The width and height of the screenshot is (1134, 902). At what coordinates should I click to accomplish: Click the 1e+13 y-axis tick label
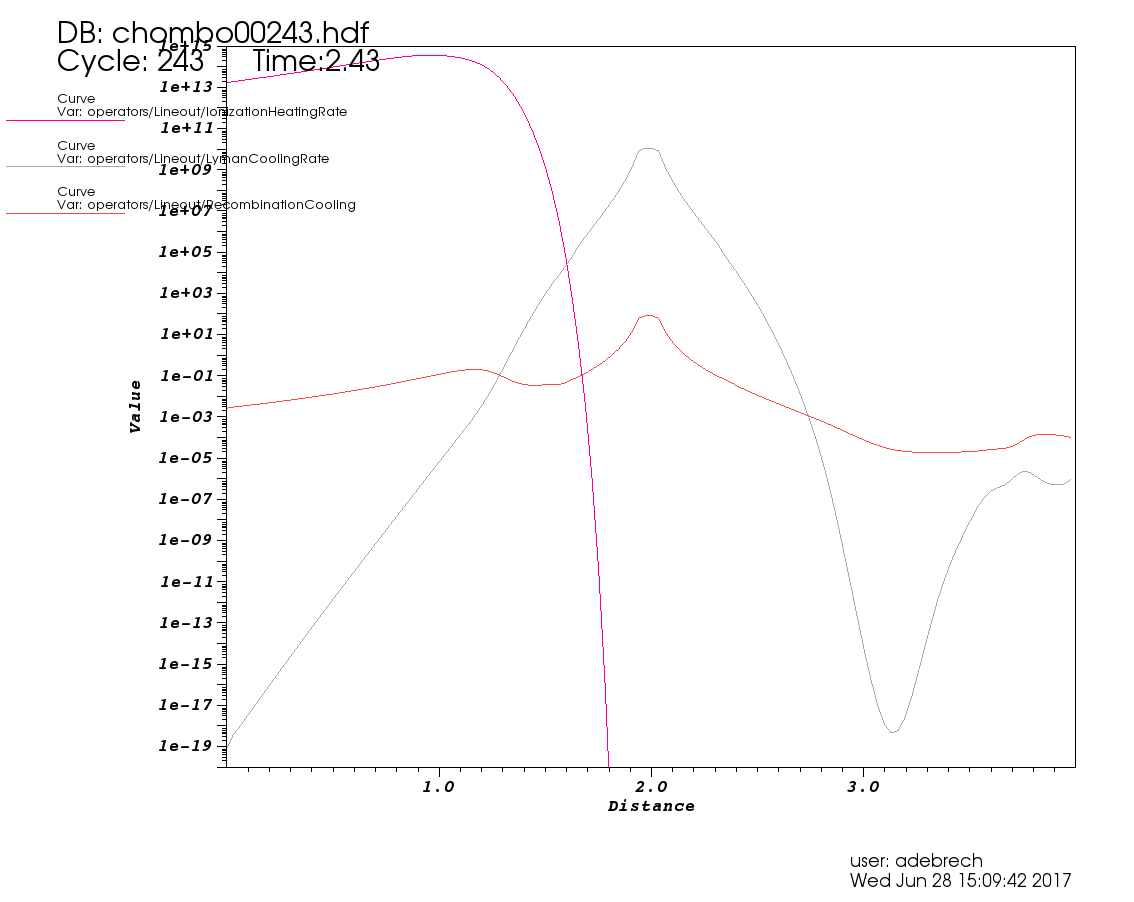(187, 87)
